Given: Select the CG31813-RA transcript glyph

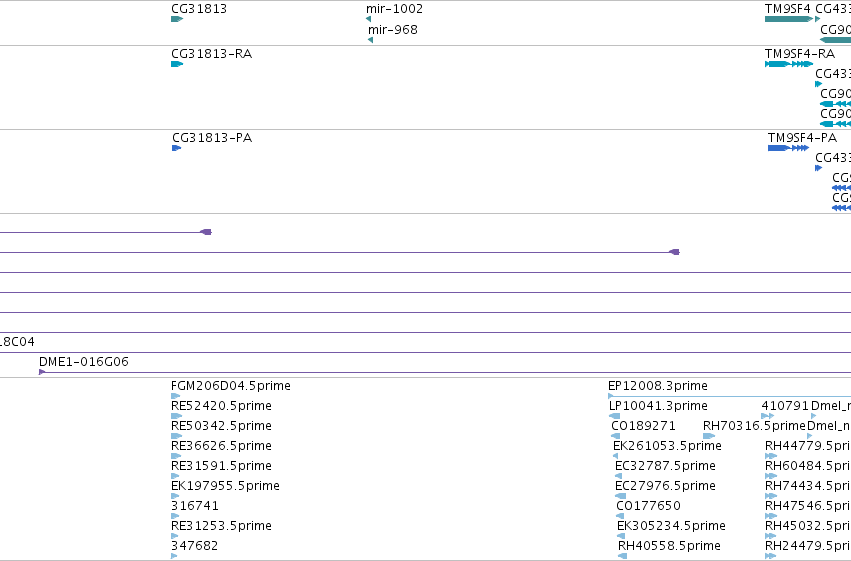Looking at the screenshot, I should coord(177,64).
